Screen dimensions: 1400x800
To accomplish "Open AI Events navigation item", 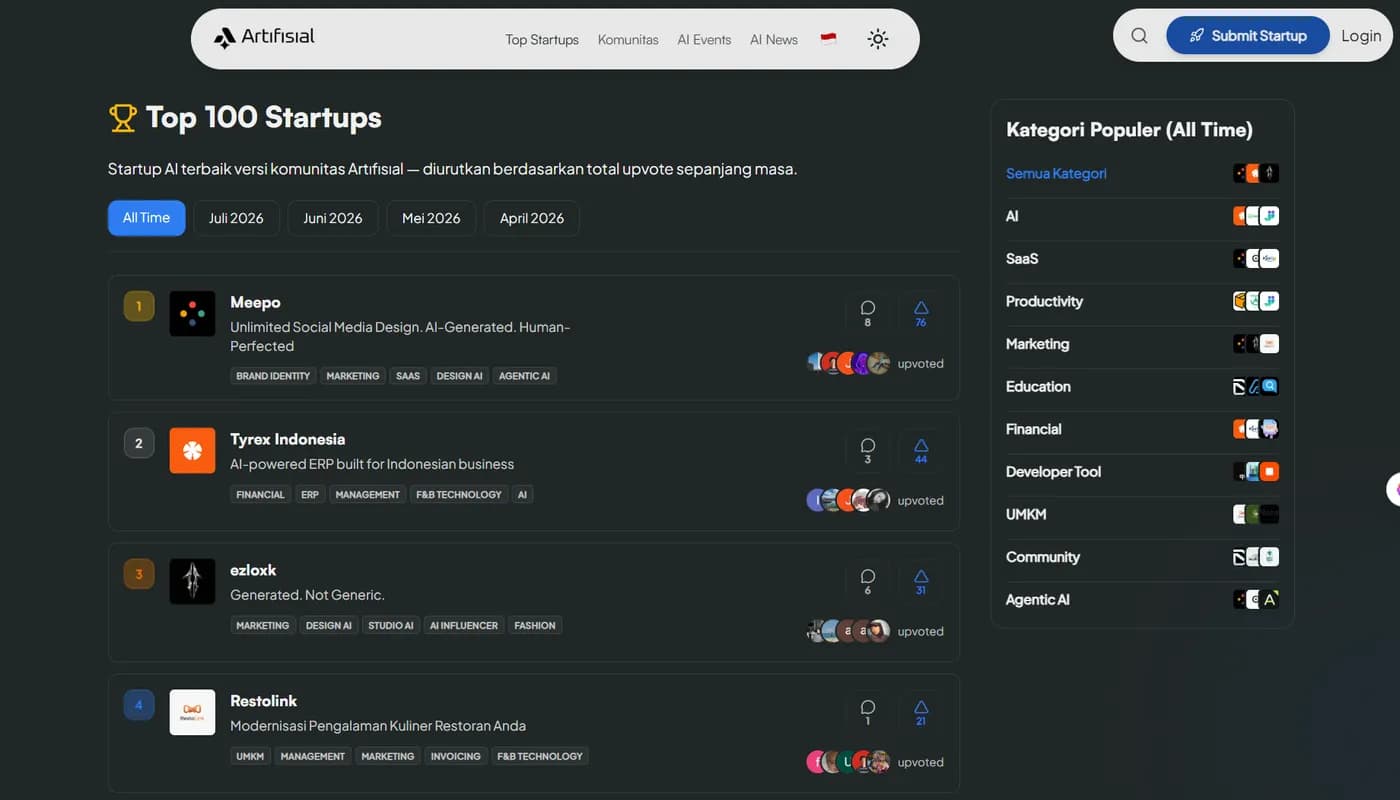I will 704,40.
